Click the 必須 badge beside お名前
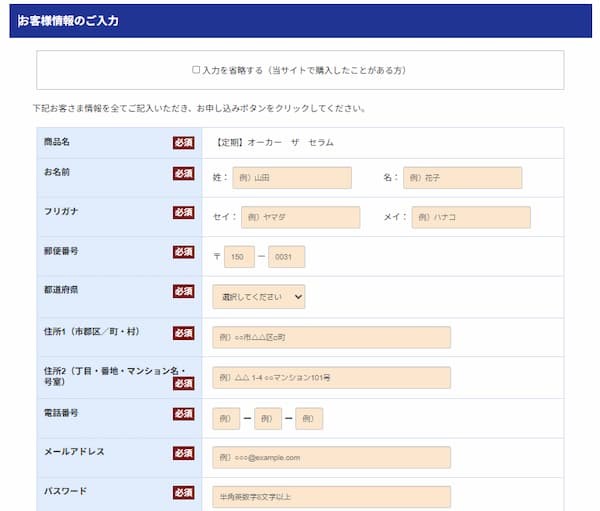 click(x=183, y=173)
